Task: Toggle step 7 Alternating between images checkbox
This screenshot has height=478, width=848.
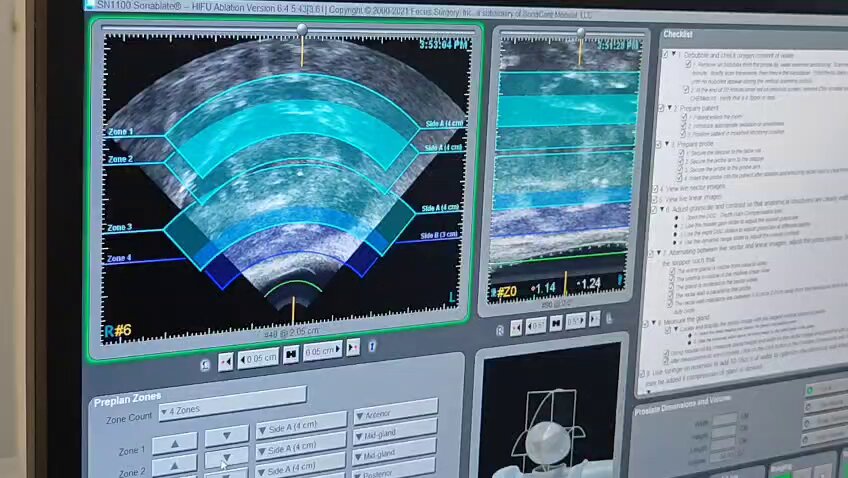Action: coord(651,254)
